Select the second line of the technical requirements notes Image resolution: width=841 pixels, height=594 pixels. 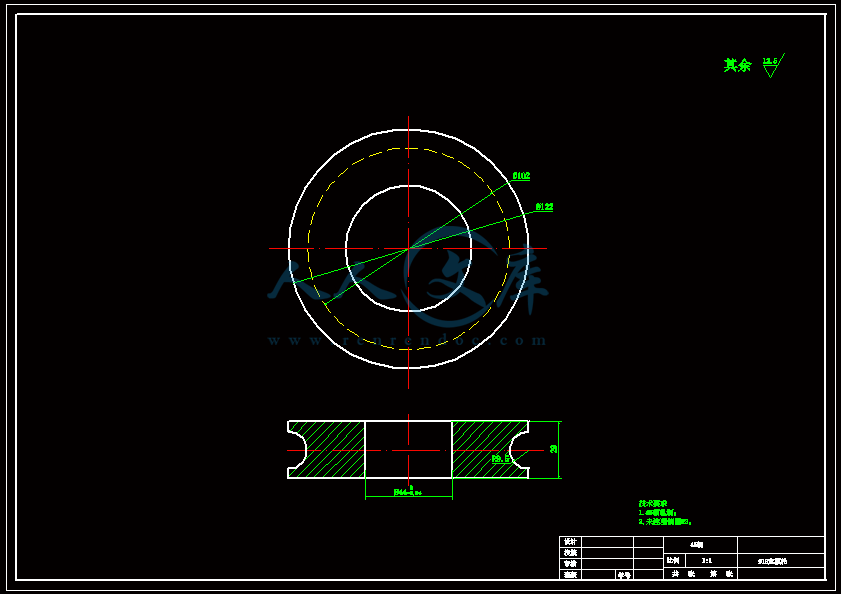(665, 521)
